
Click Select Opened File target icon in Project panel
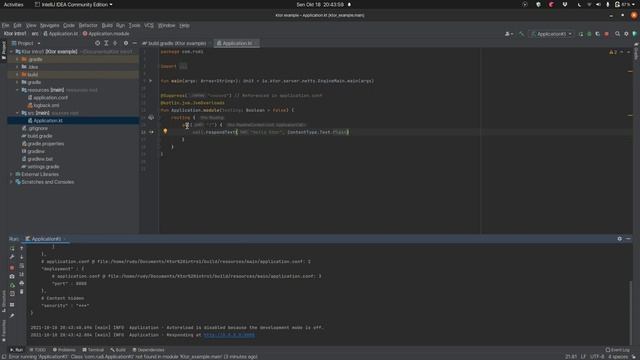(x=97, y=43)
